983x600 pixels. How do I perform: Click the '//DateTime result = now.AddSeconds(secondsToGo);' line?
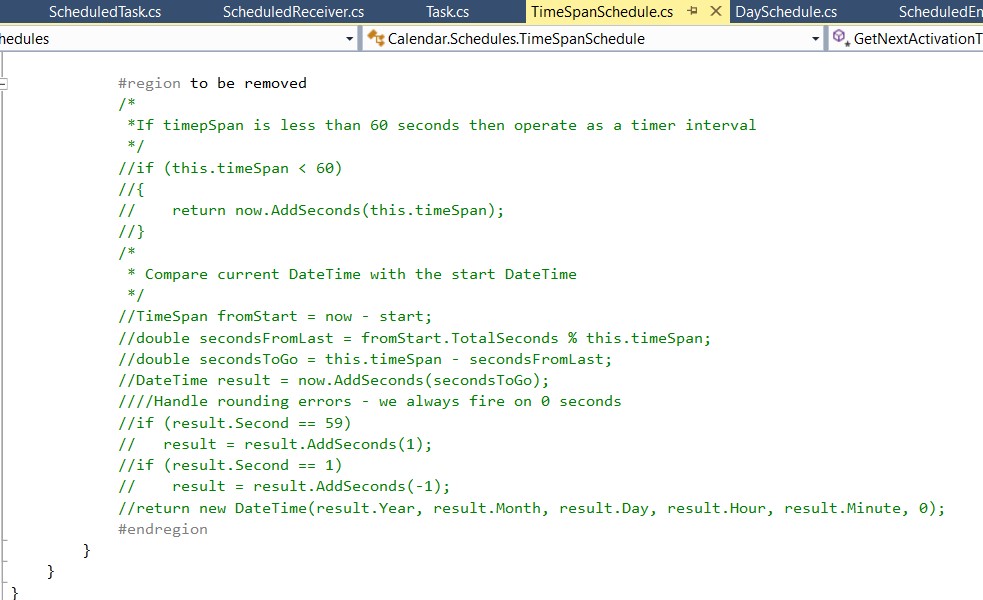coord(334,380)
